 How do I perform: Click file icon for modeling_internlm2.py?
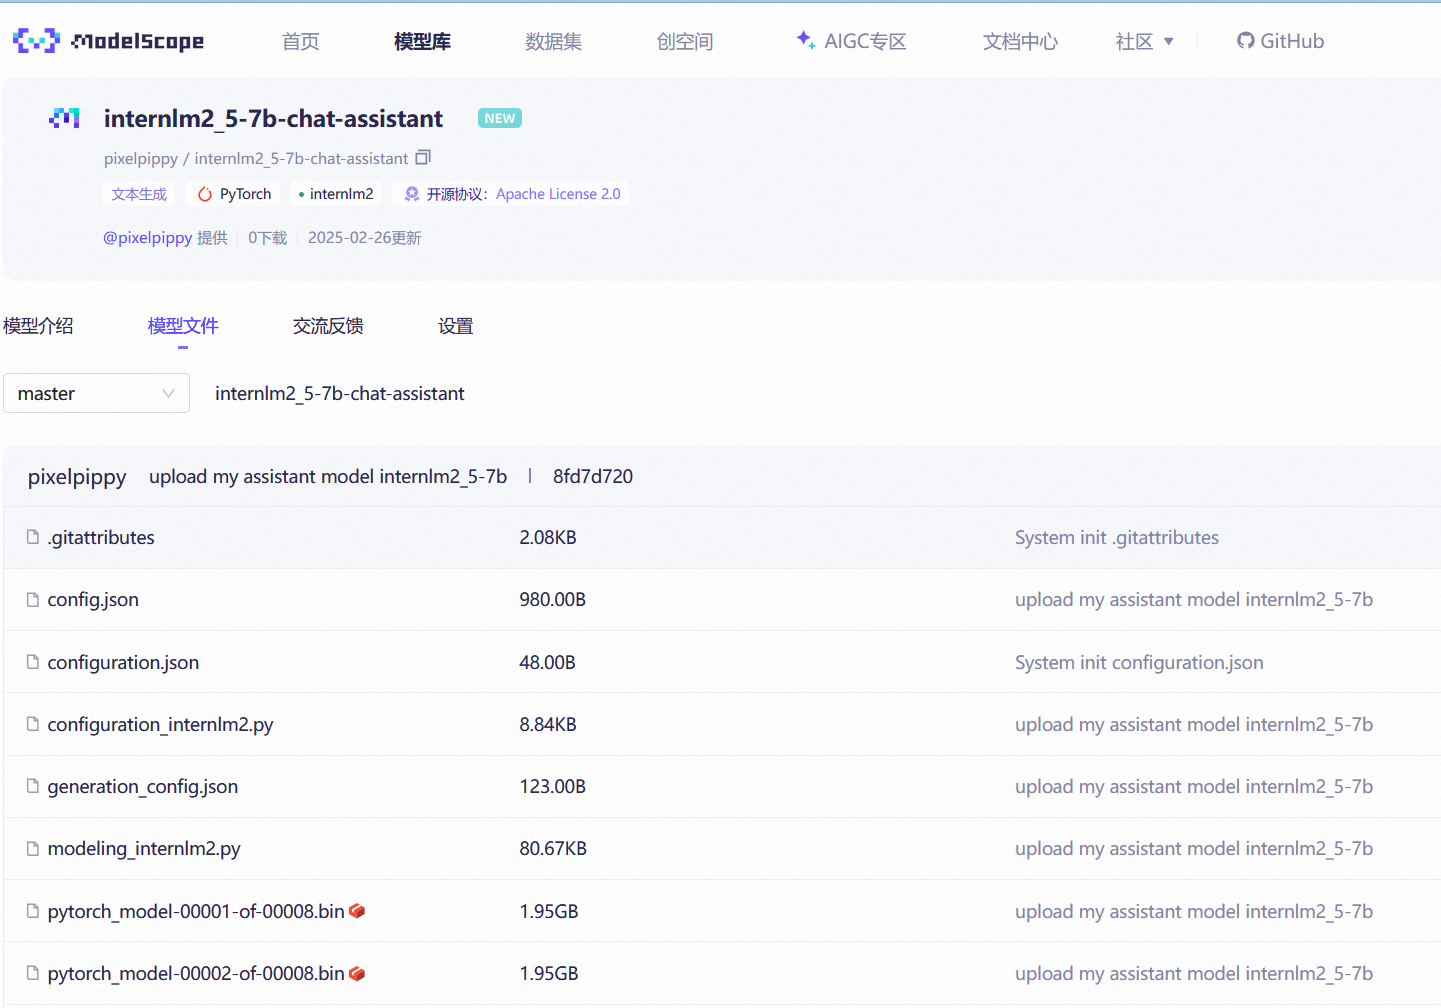(x=33, y=848)
